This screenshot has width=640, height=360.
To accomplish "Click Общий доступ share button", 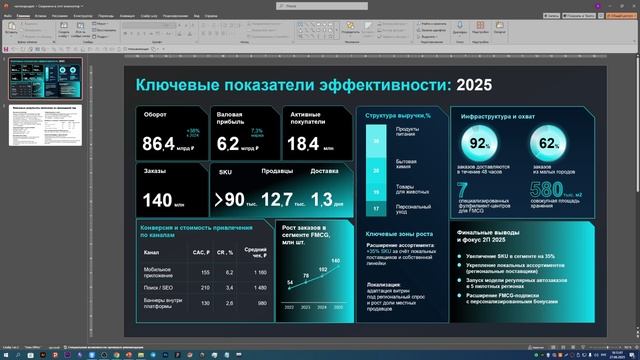I will (x=621, y=16).
